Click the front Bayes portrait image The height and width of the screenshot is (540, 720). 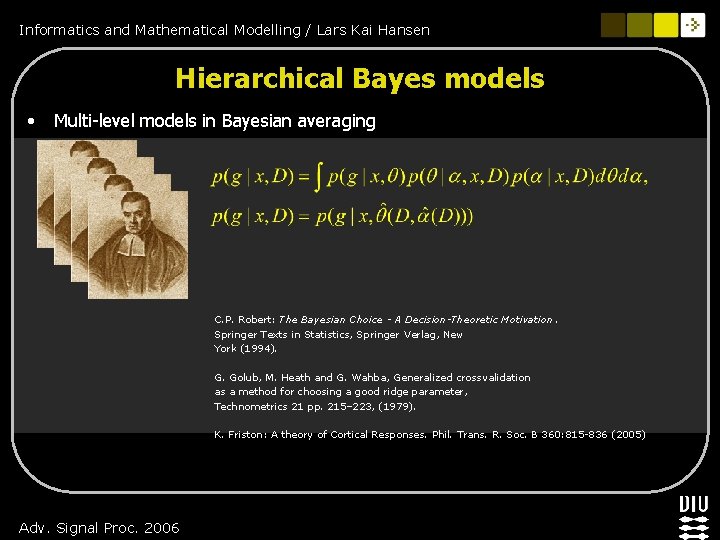click(x=138, y=245)
